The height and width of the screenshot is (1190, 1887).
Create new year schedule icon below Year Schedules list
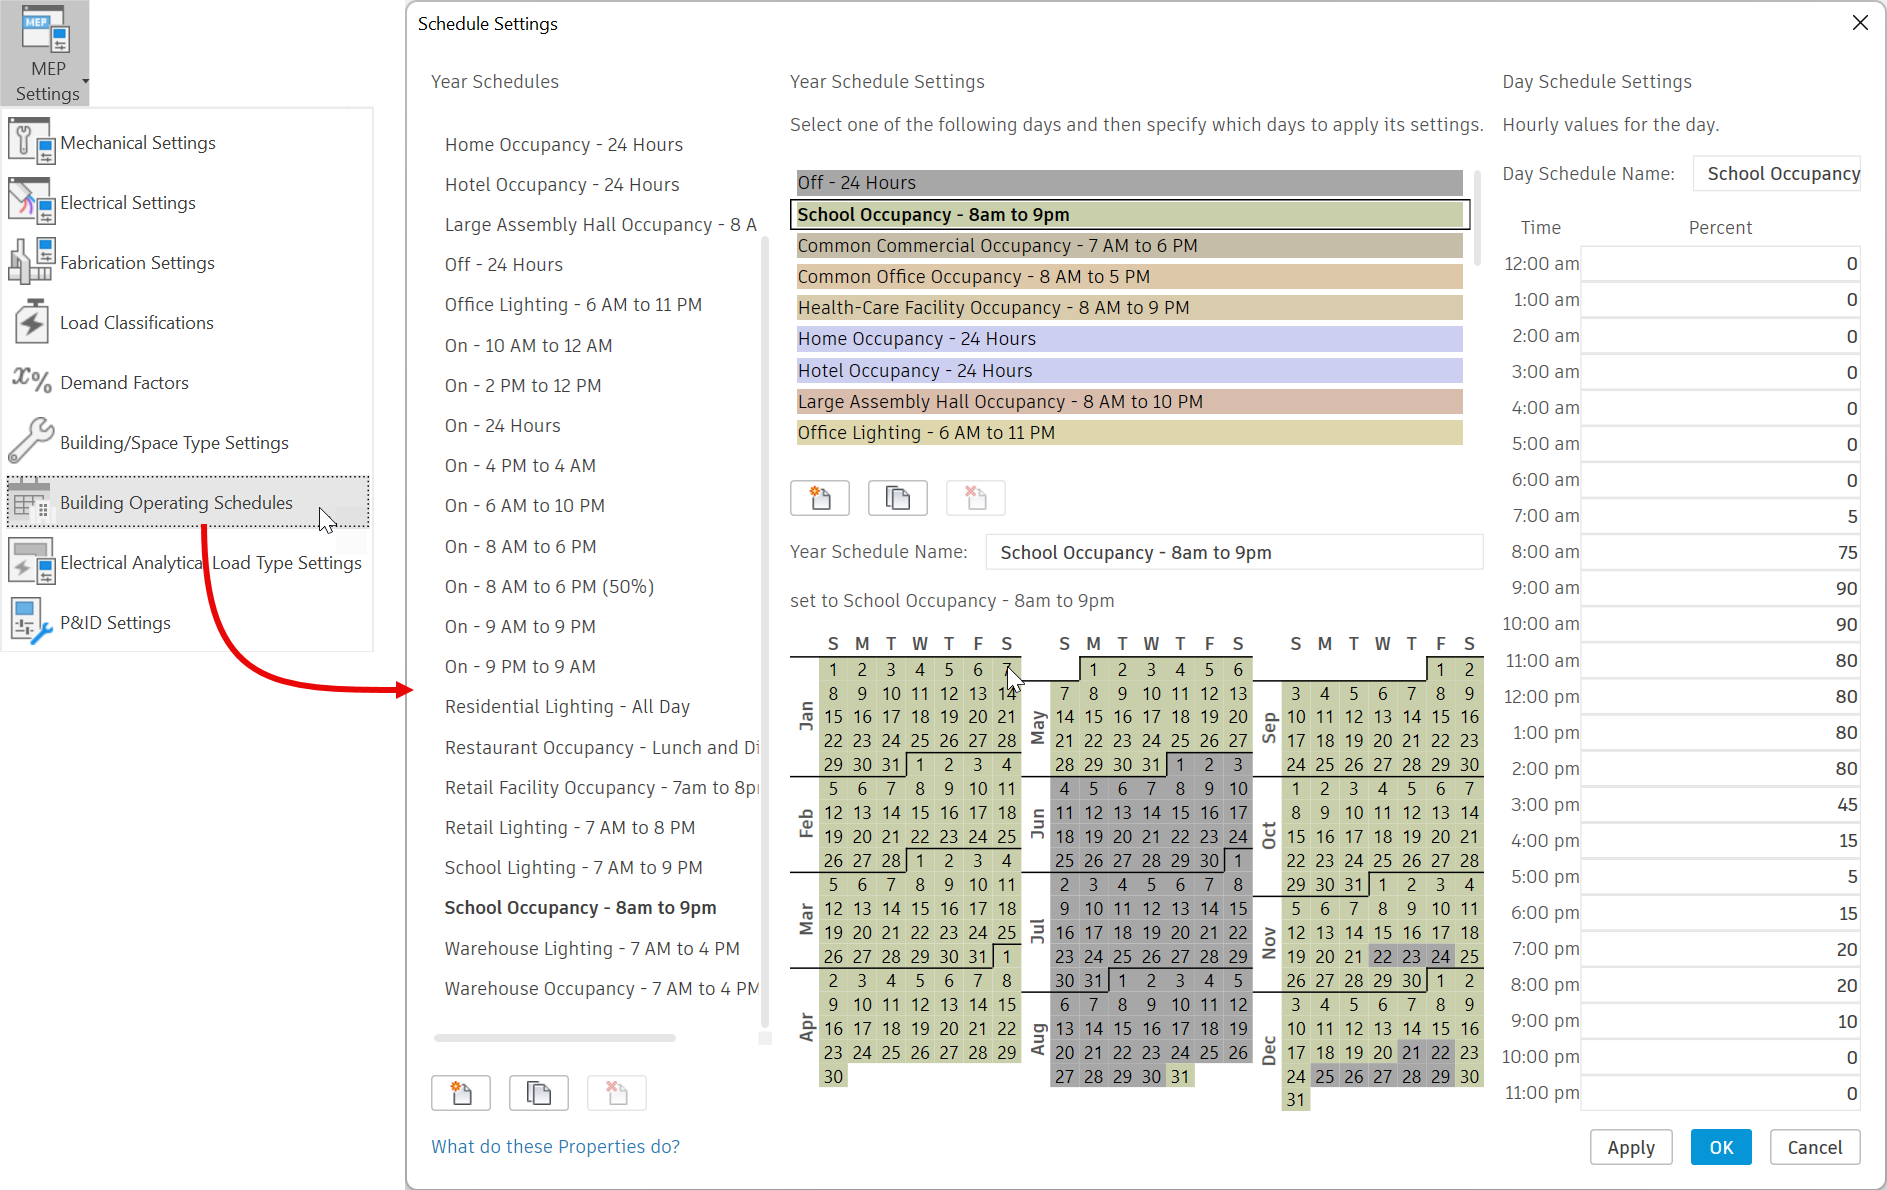461,1093
